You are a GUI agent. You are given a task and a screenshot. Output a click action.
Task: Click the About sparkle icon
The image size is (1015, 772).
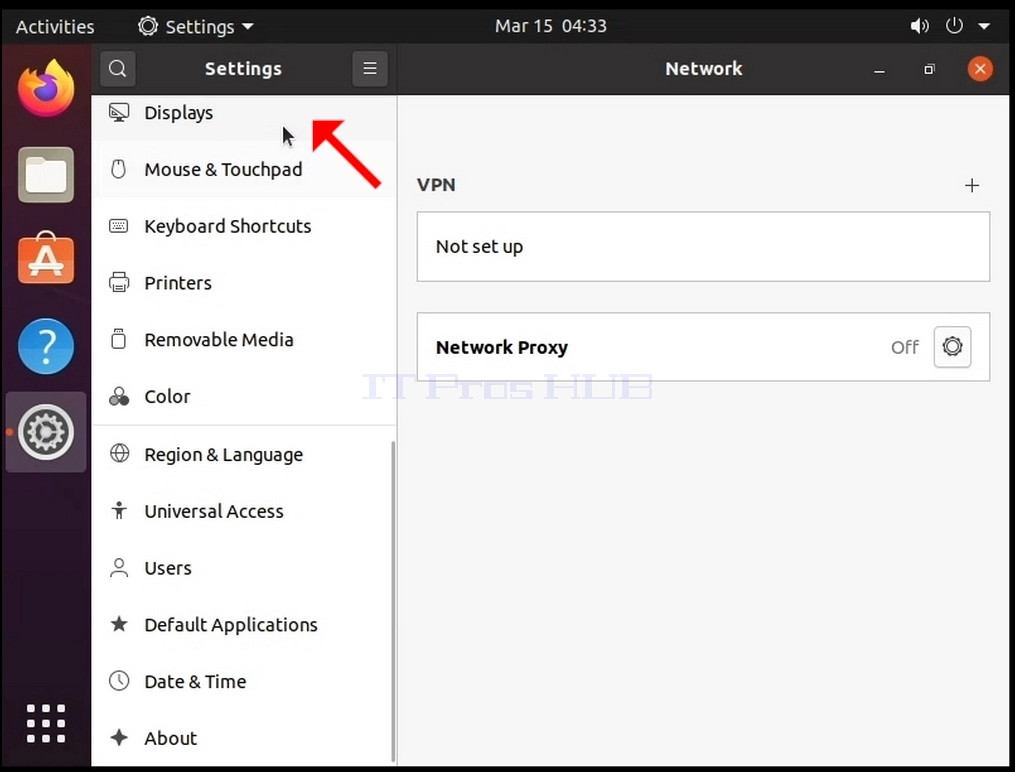pos(119,737)
